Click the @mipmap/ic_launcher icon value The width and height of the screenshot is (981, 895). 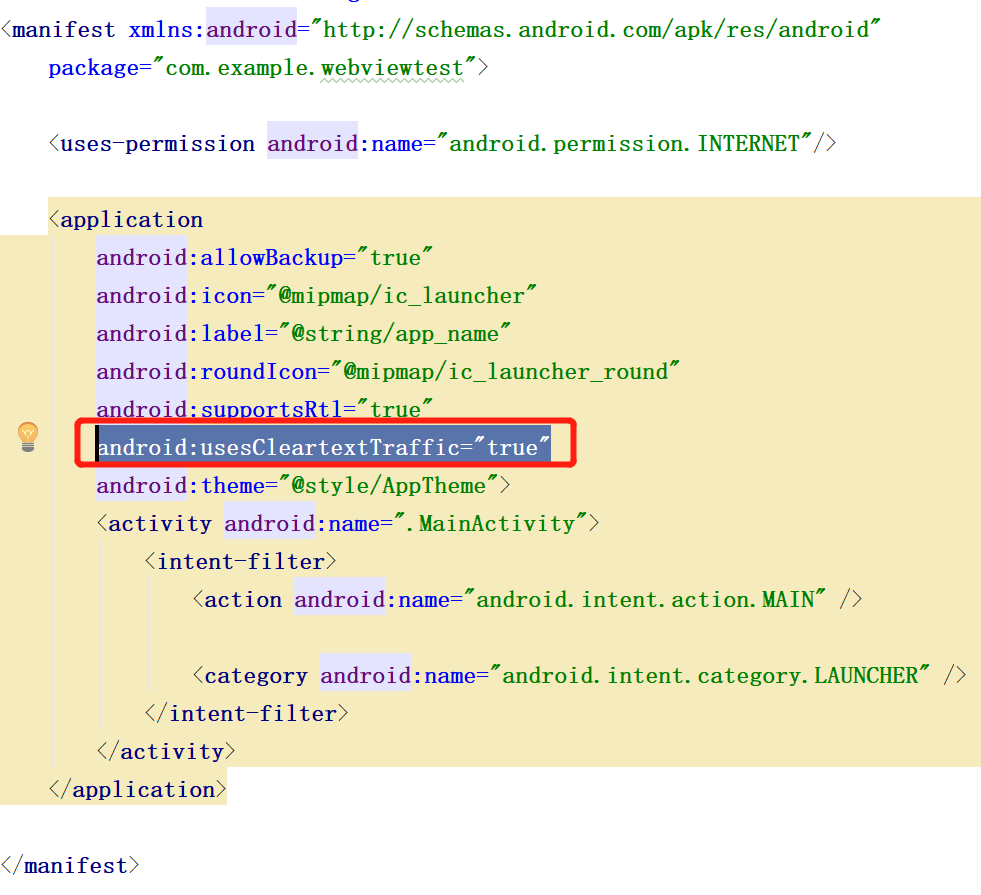pos(401,296)
